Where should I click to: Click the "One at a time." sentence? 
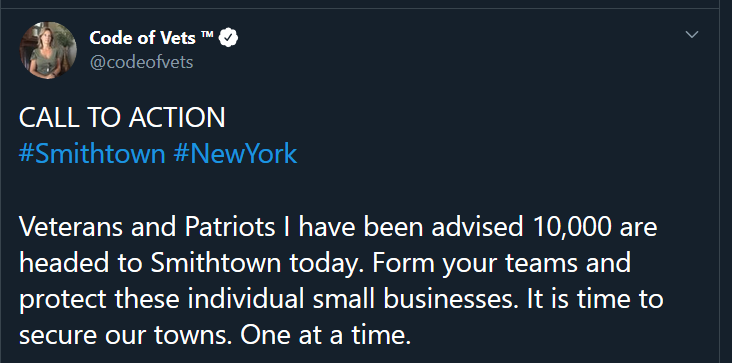click(x=325, y=335)
